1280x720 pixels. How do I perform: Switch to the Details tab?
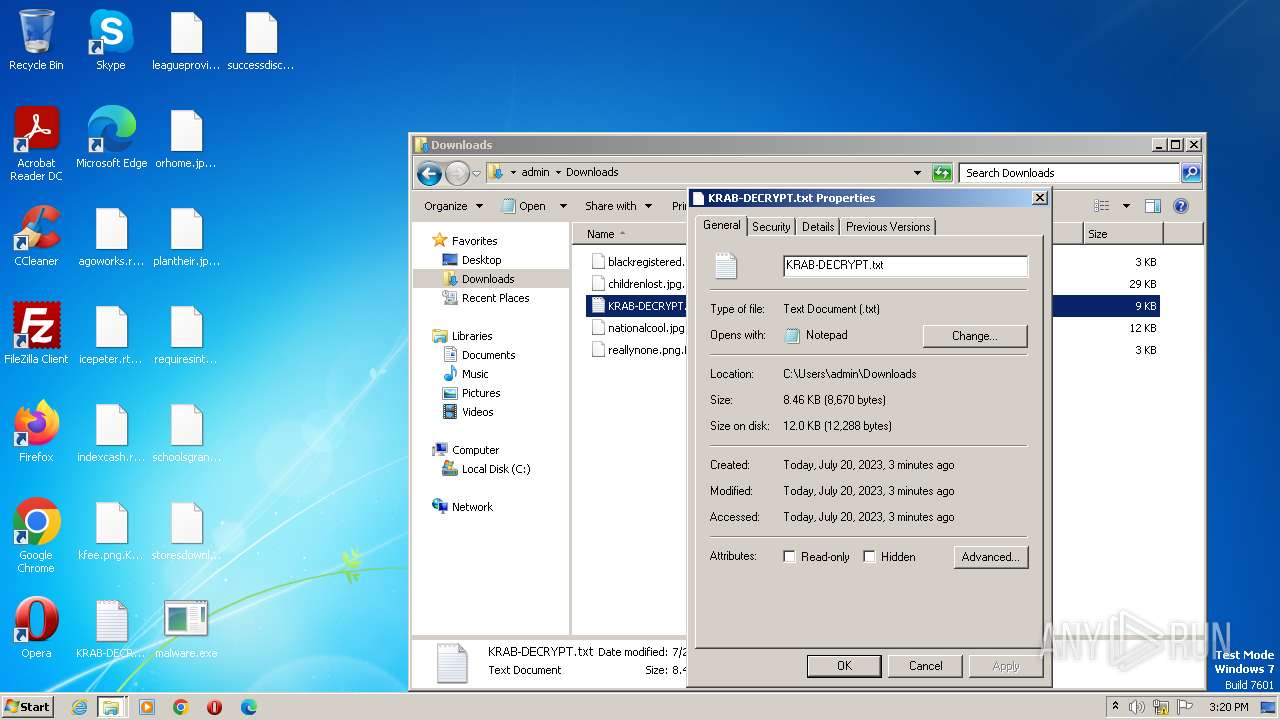coord(818,227)
